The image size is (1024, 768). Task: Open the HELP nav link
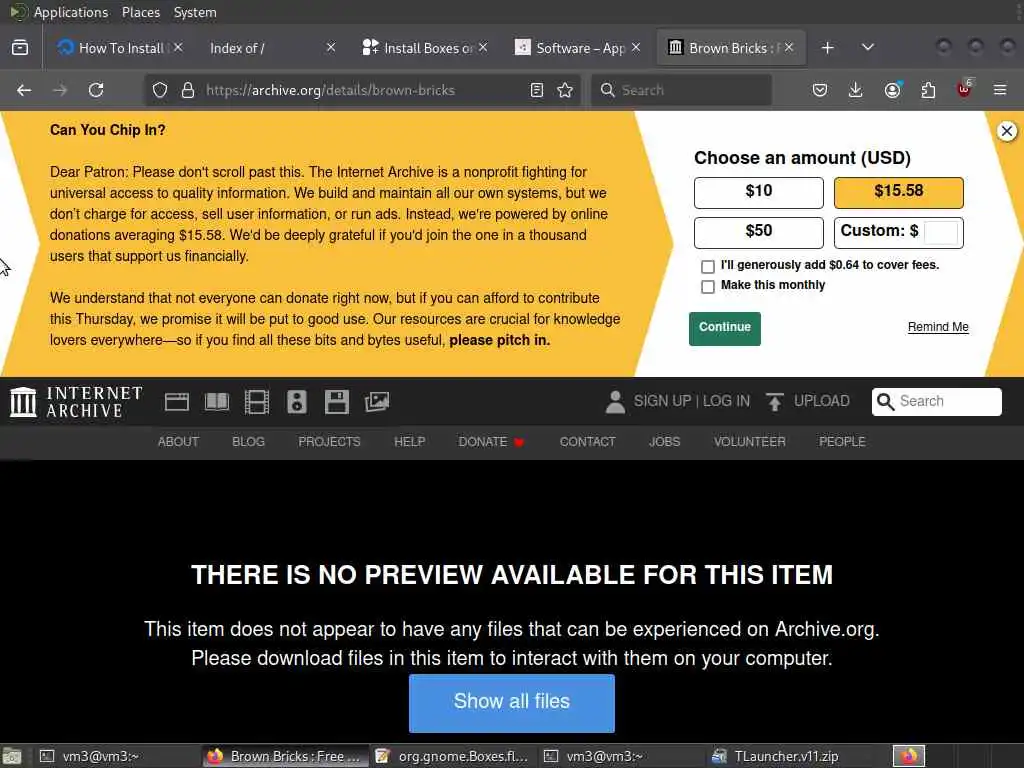point(409,442)
